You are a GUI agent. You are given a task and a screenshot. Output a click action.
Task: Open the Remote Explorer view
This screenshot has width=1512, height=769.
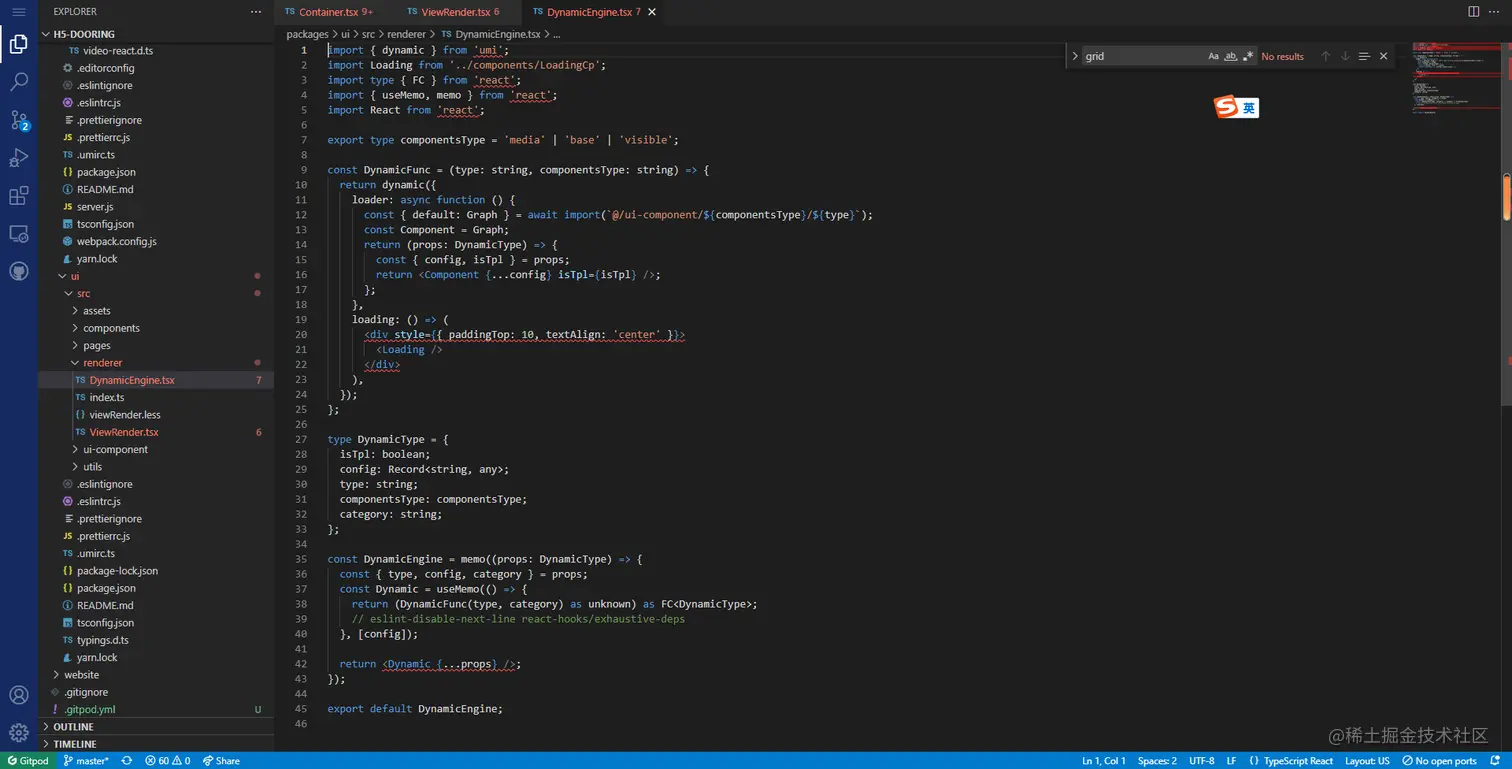point(18,234)
